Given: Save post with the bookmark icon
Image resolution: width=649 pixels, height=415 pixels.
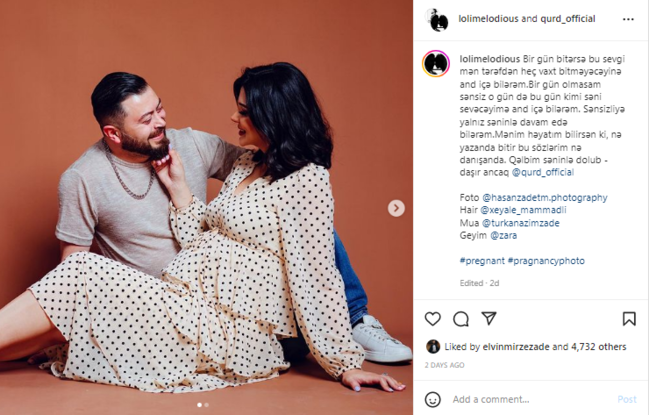Looking at the screenshot, I should pos(629,319).
